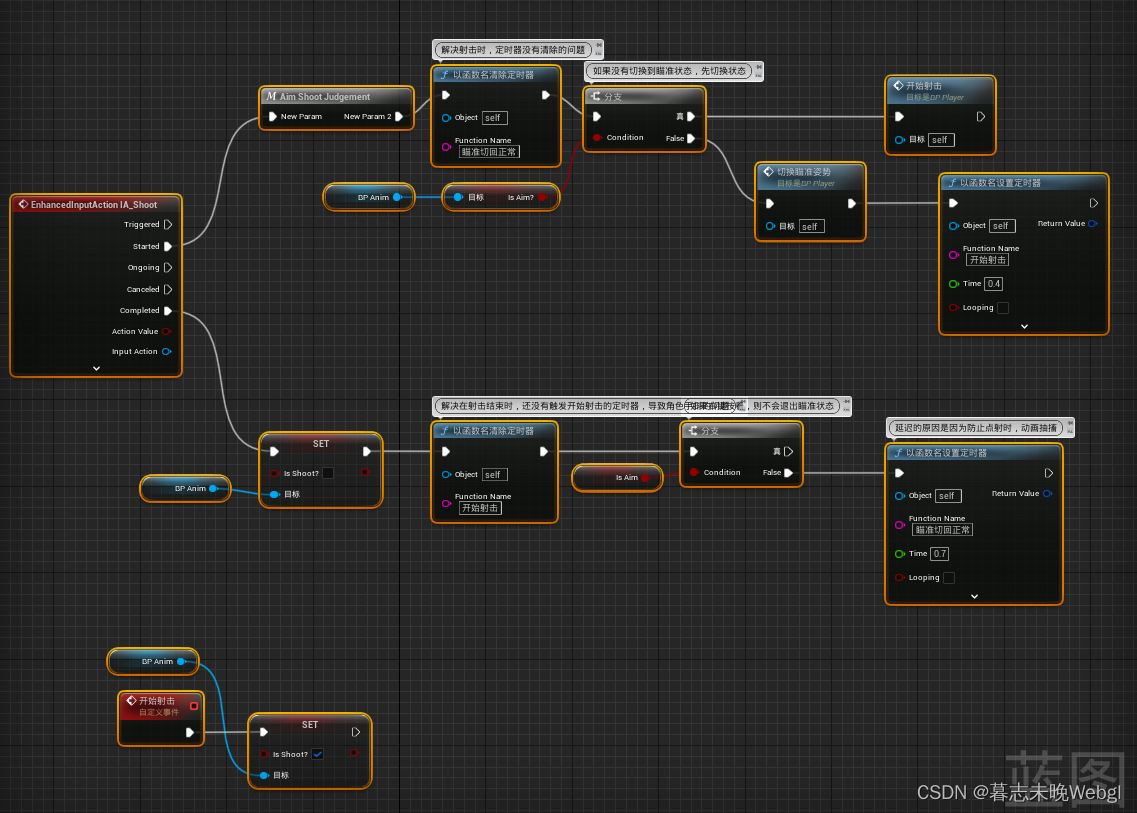This screenshot has height=813, width=1137.
Task: Click the Object self field in the 开始射击 clear timer node
Action: click(495, 475)
